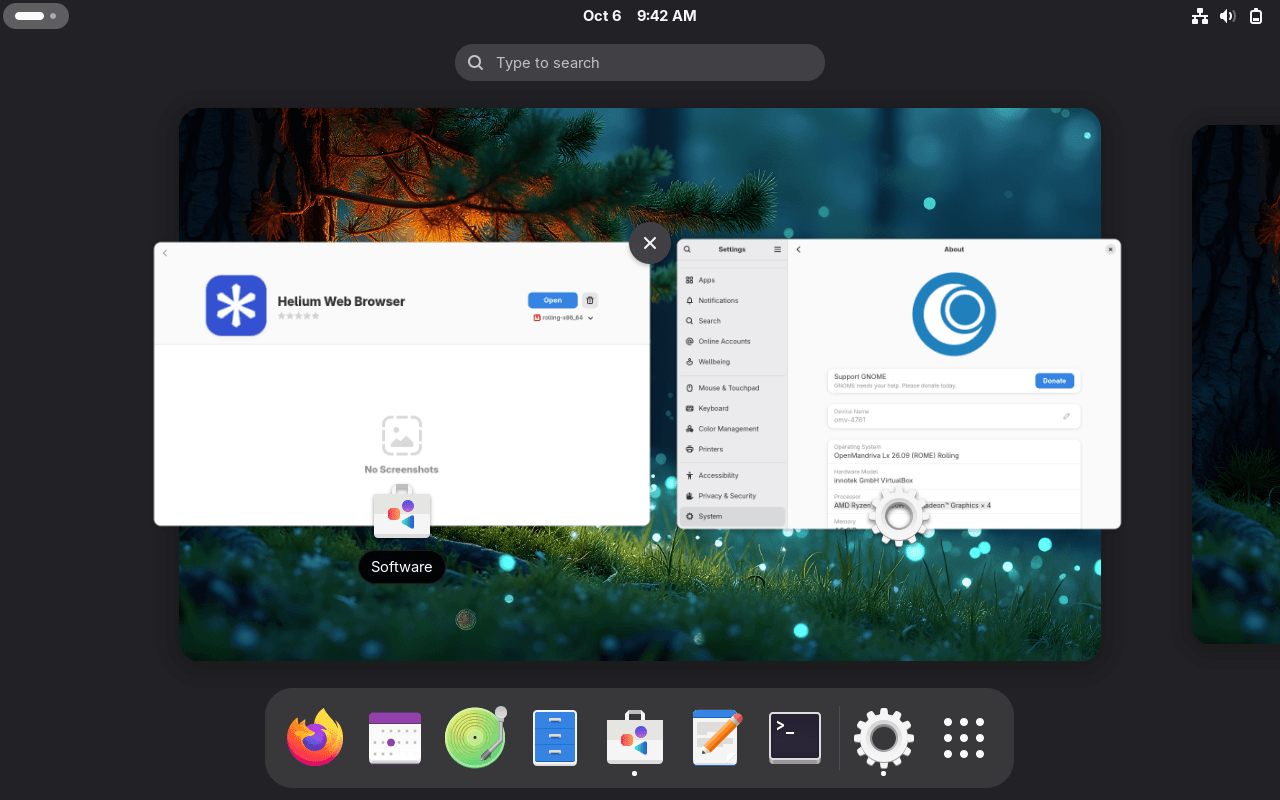Select Privacy & Security in Settings sidebar

[x=733, y=496]
